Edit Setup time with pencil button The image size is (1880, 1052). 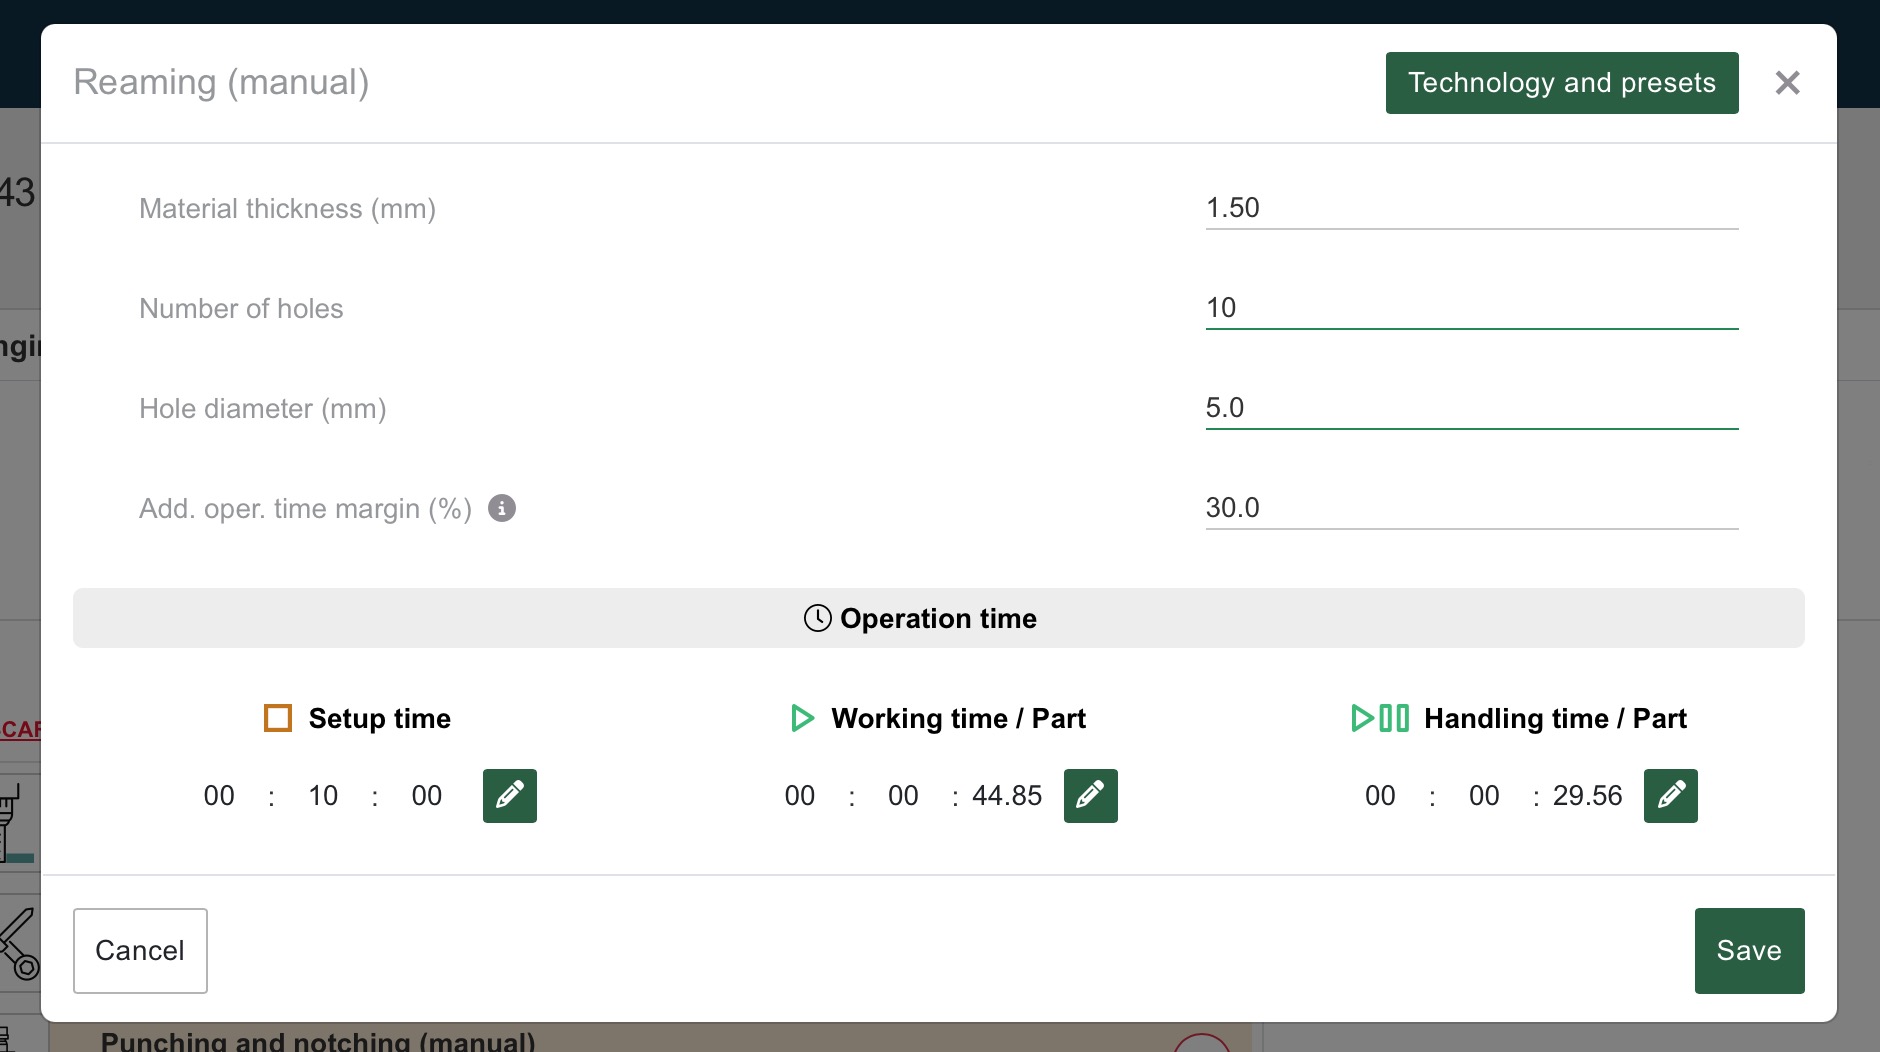click(x=510, y=796)
